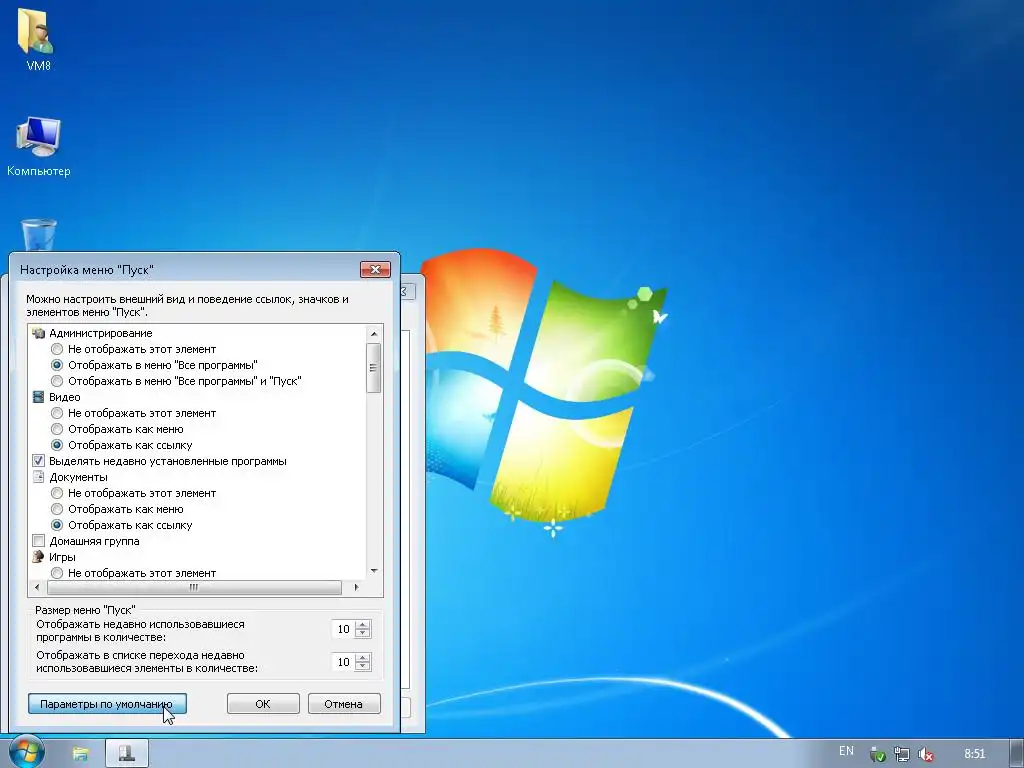Image resolution: width=1024 pixels, height=768 pixels.
Task: Check the Домашняя группа checkbox
Action: click(39, 541)
